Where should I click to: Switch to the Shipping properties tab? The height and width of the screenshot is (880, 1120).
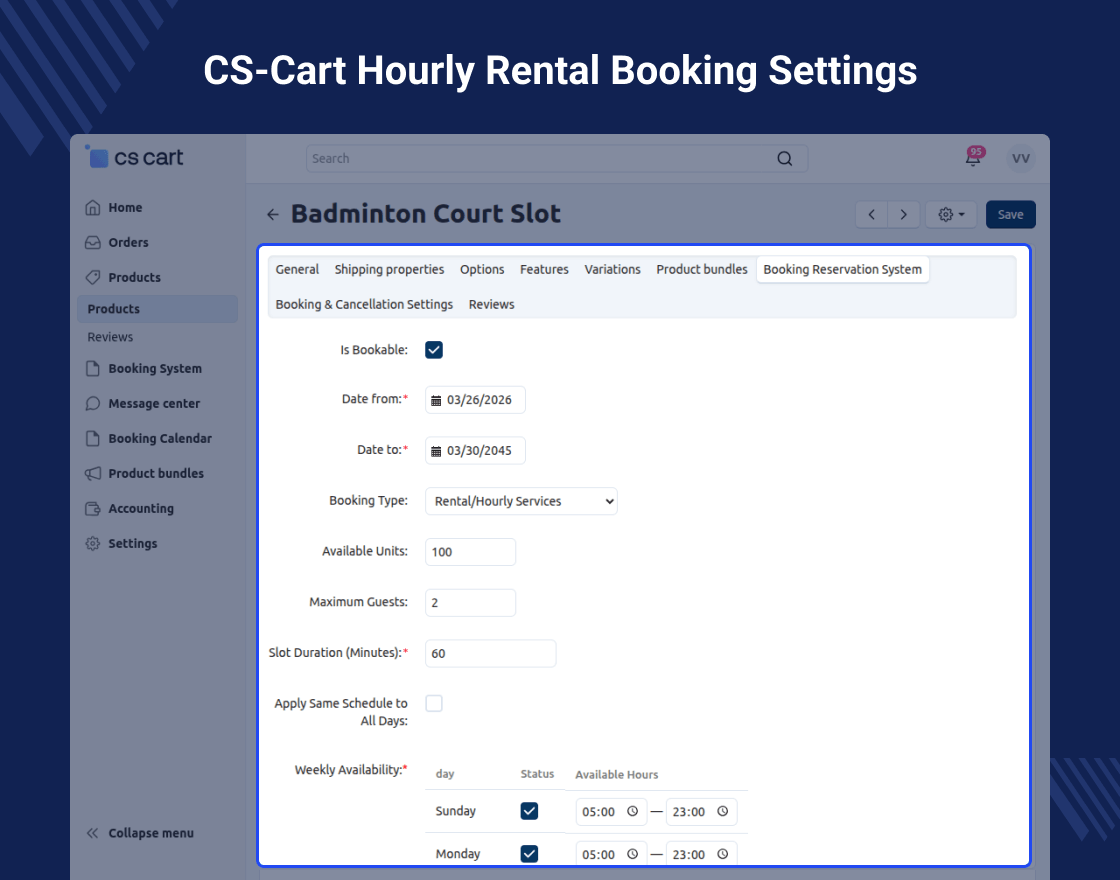389,270
